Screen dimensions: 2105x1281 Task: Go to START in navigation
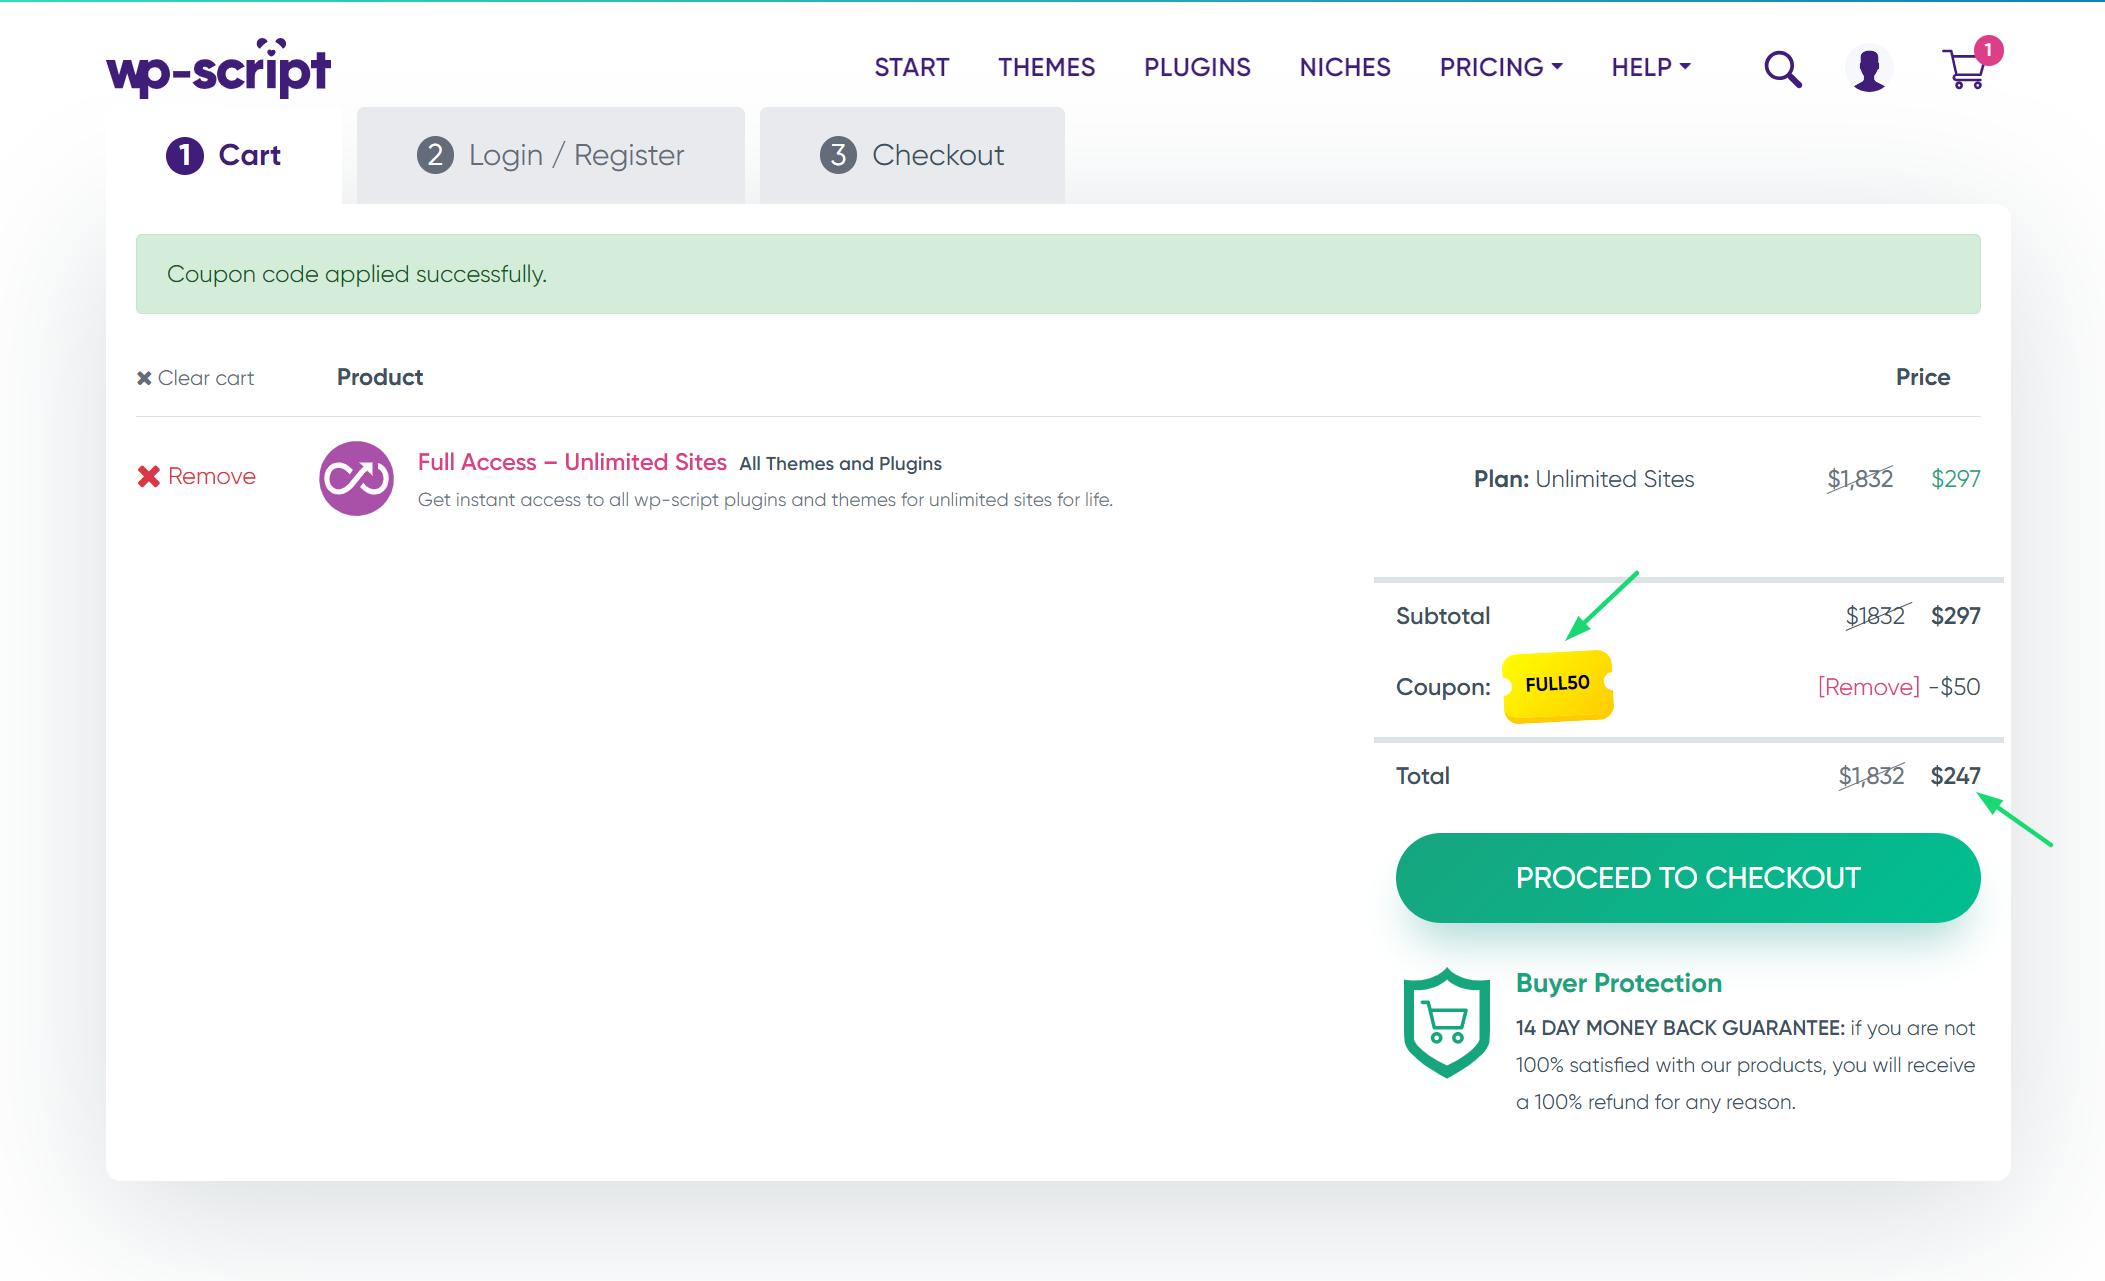[912, 67]
